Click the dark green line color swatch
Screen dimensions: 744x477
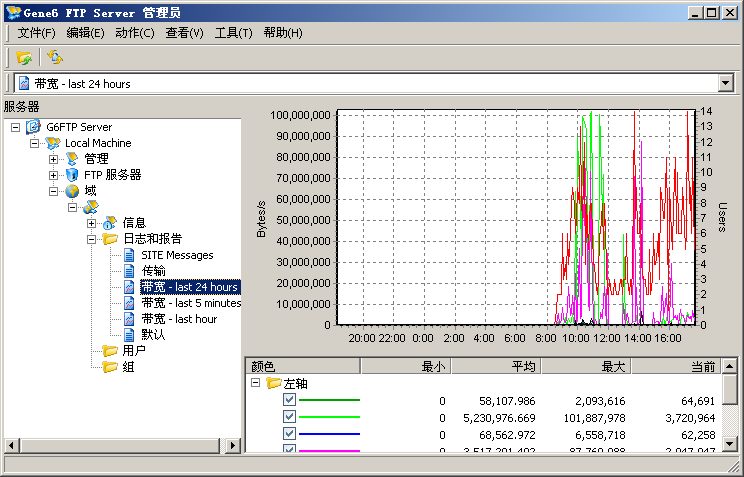(x=329, y=400)
